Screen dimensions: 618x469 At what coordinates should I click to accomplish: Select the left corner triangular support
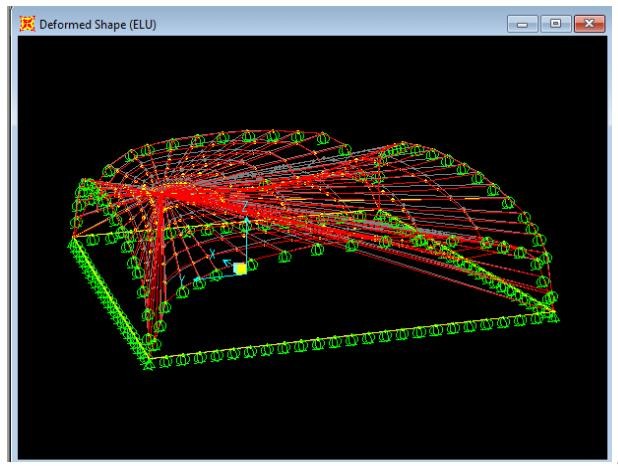click(x=72, y=240)
